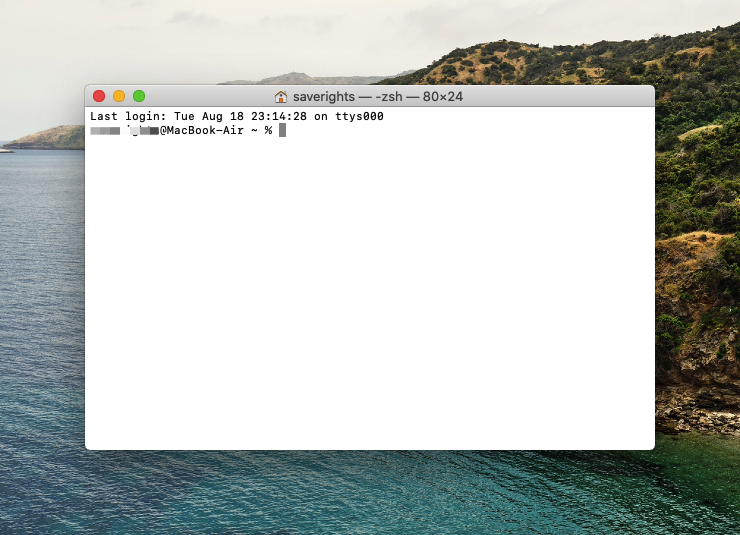Image resolution: width=740 pixels, height=535 pixels.
Task: Click empty title bar area right of title
Action: tap(560, 97)
